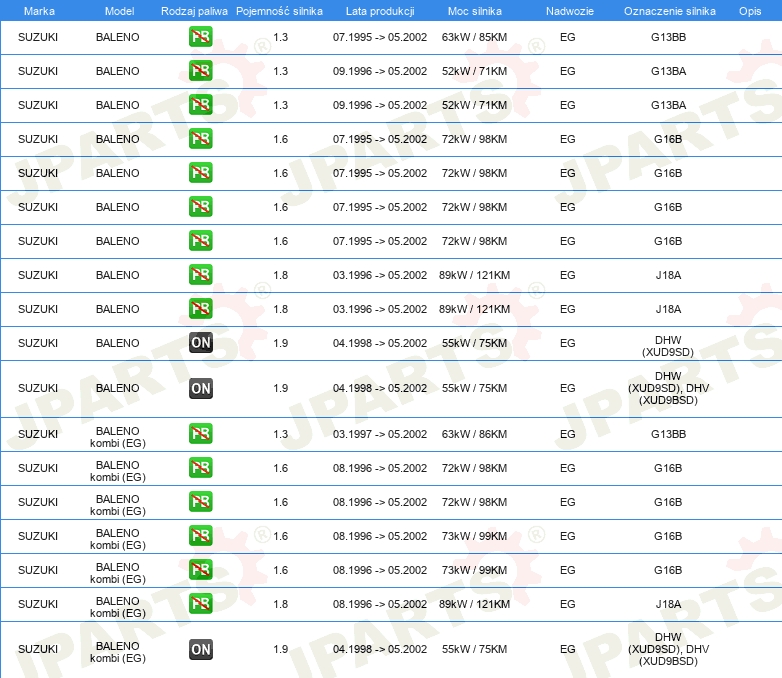The height and width of the screenshot is (678, 782).
Task: Click 55kW / 75KM in BALENO kombi row
Action: click(474, 649)
